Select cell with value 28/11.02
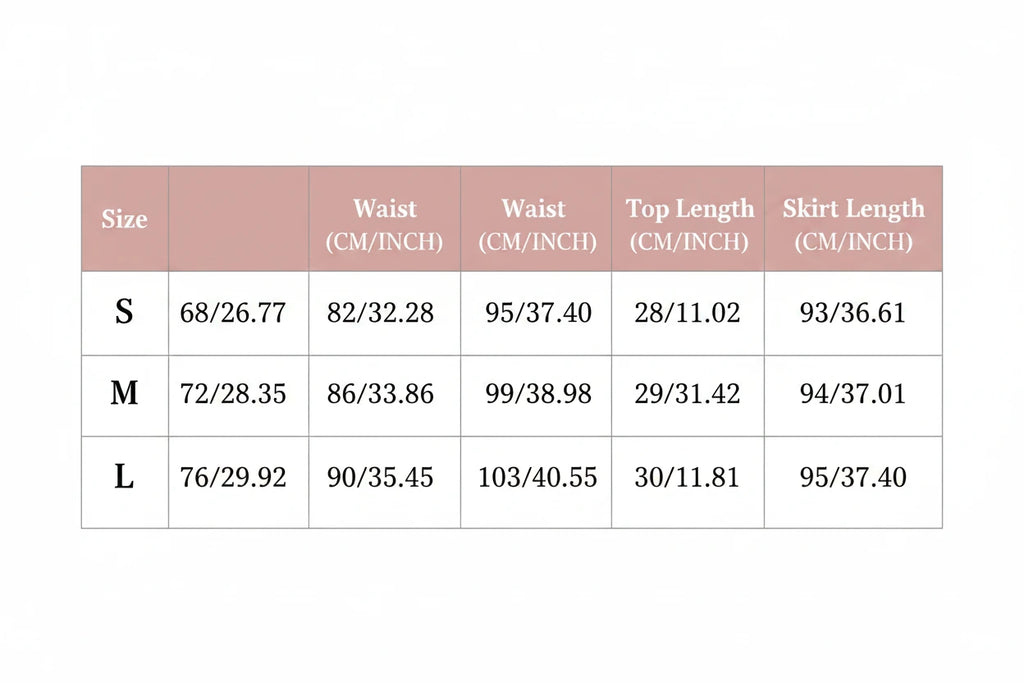The width and height of the screenshot is (1024, 683). click(x=688, y=313)
